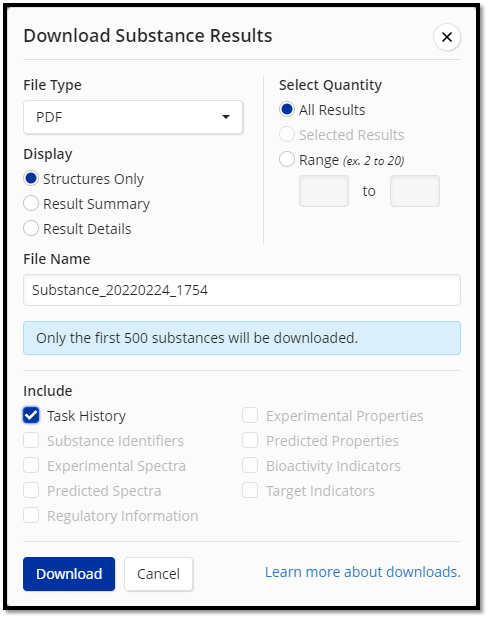Image resolution: width=489 pixels, height=619 pixels.
Task: Click the Cancel button
Action: (x=159, y=574)
